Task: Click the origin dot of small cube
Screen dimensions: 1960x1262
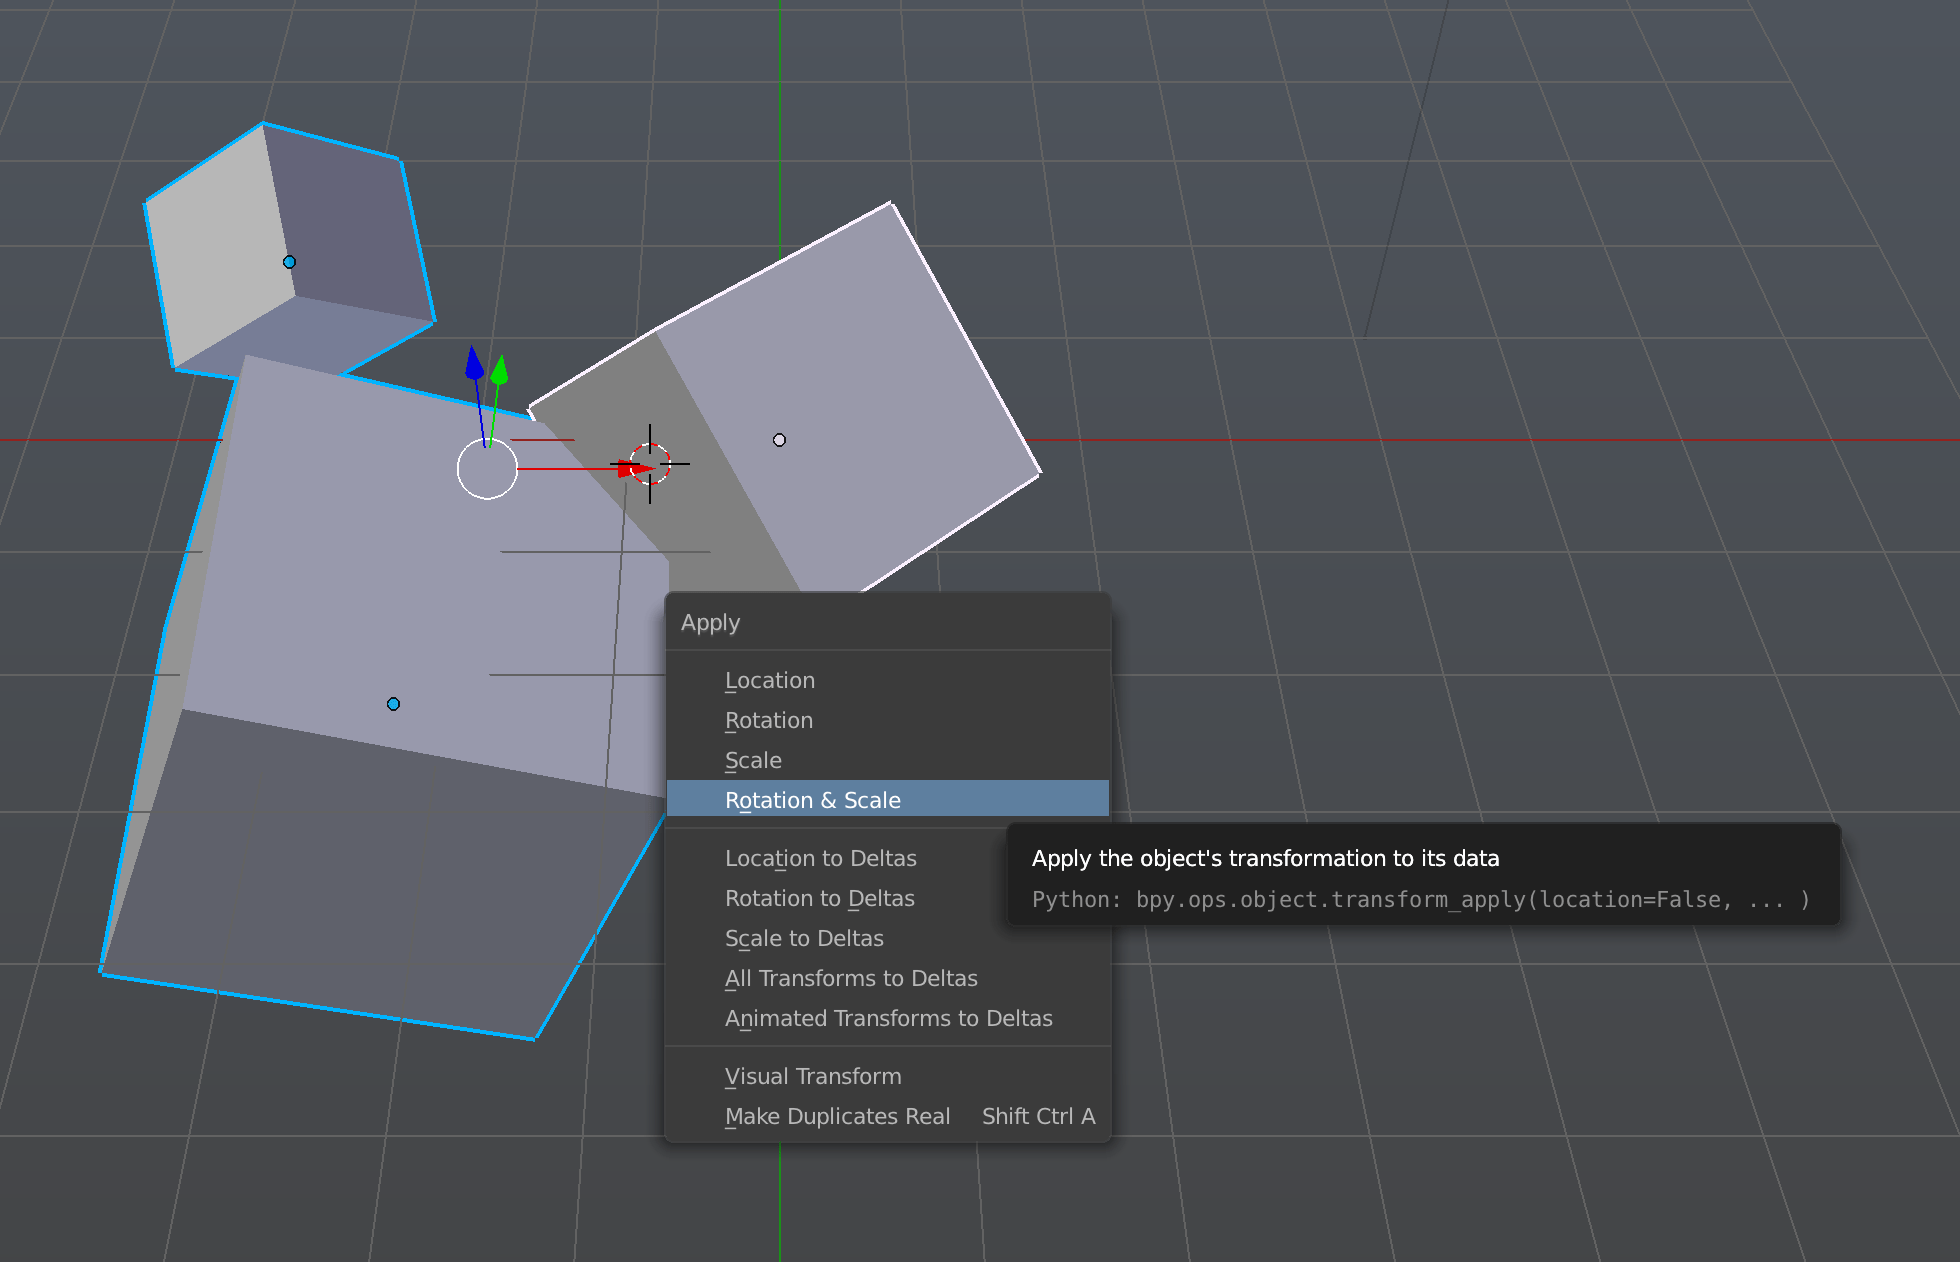Action: (x=289, y=262)
